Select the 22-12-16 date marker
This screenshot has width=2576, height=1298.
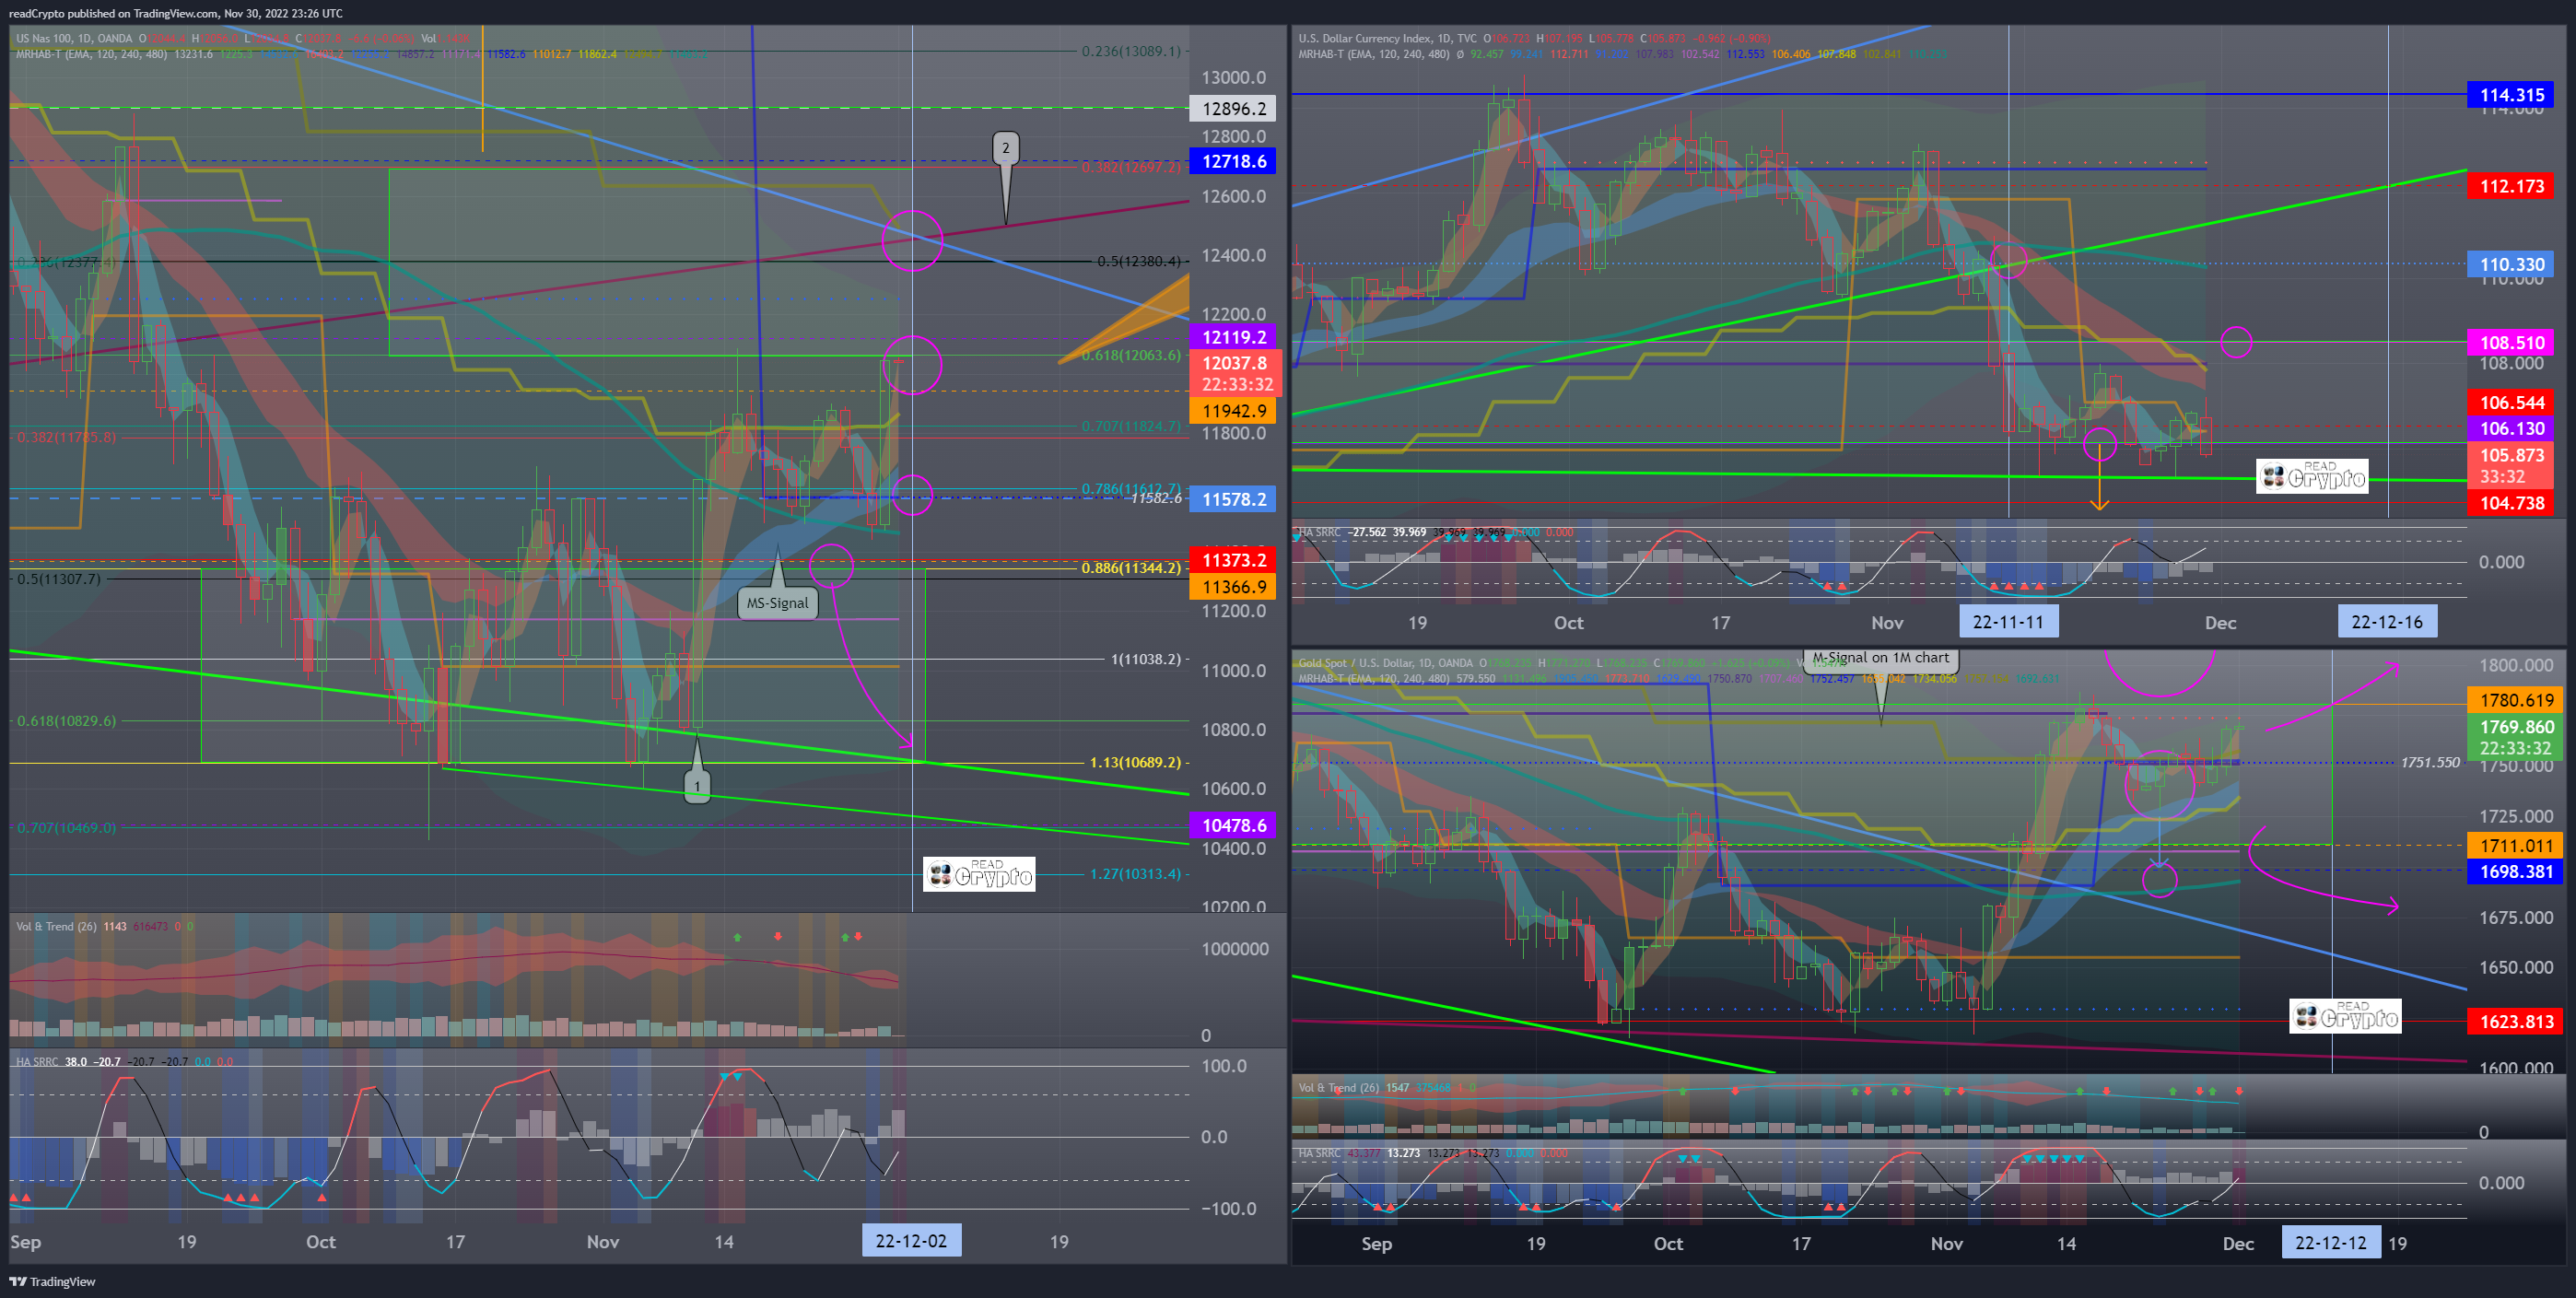pyautogui.click(x=2386, y=622)
